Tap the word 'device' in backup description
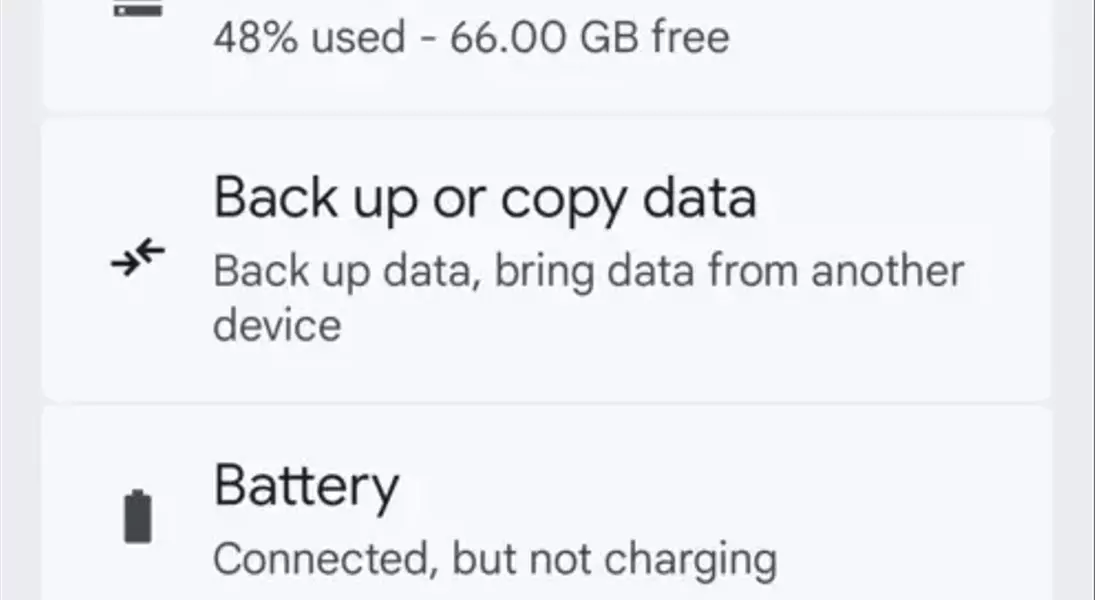 click(277, 326)
